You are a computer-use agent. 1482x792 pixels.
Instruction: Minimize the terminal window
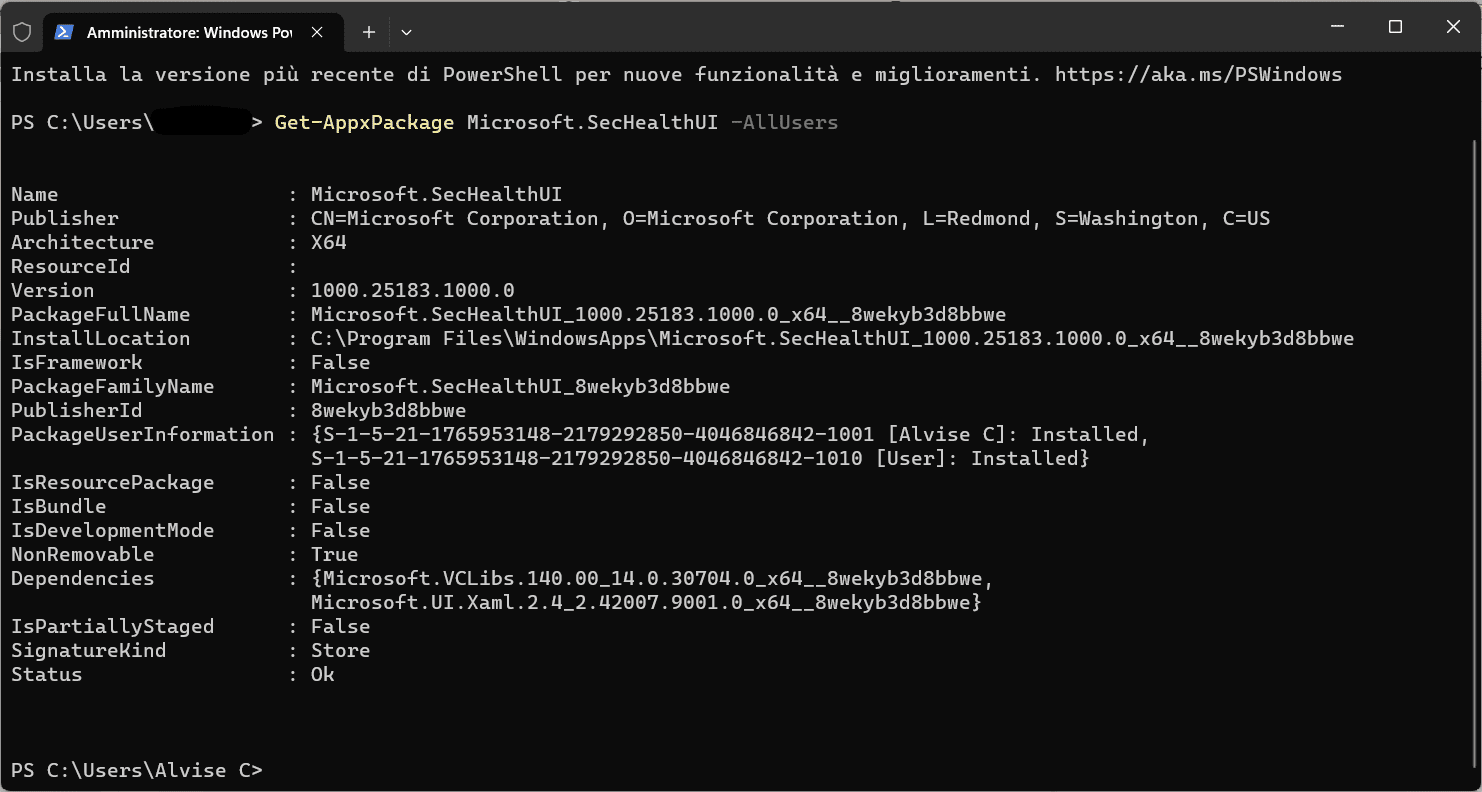(x=1336, y=27)
